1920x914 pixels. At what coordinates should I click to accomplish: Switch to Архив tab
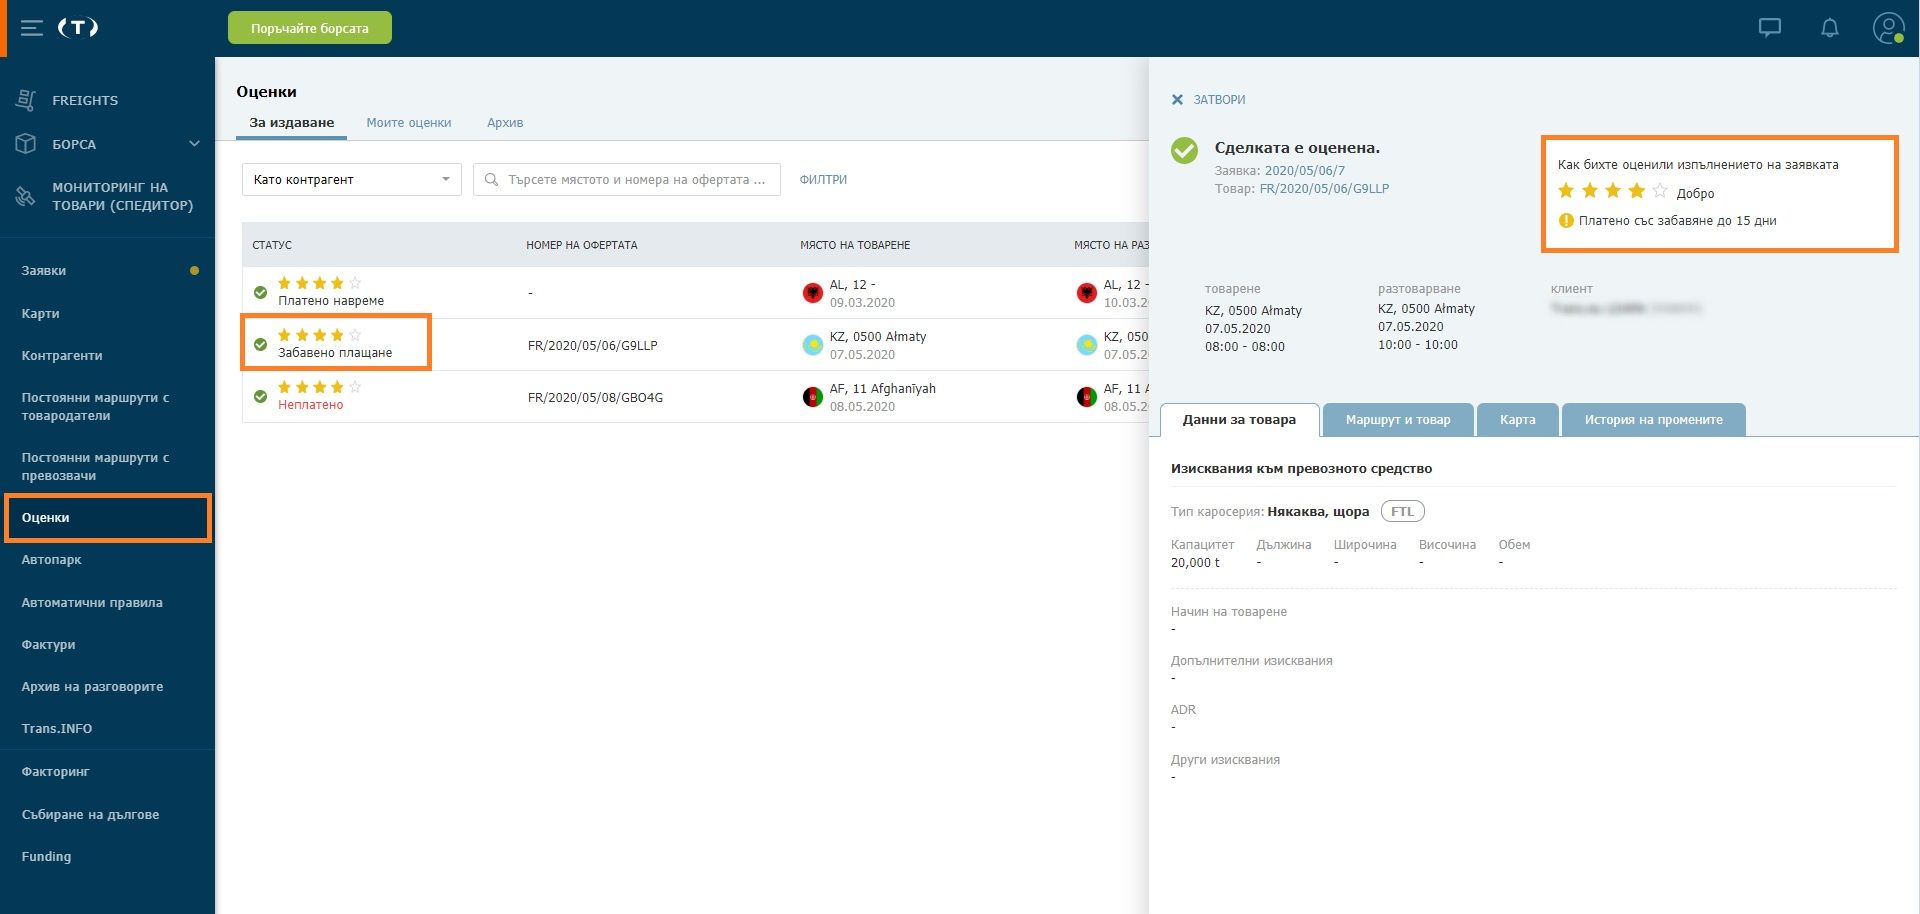505,123
